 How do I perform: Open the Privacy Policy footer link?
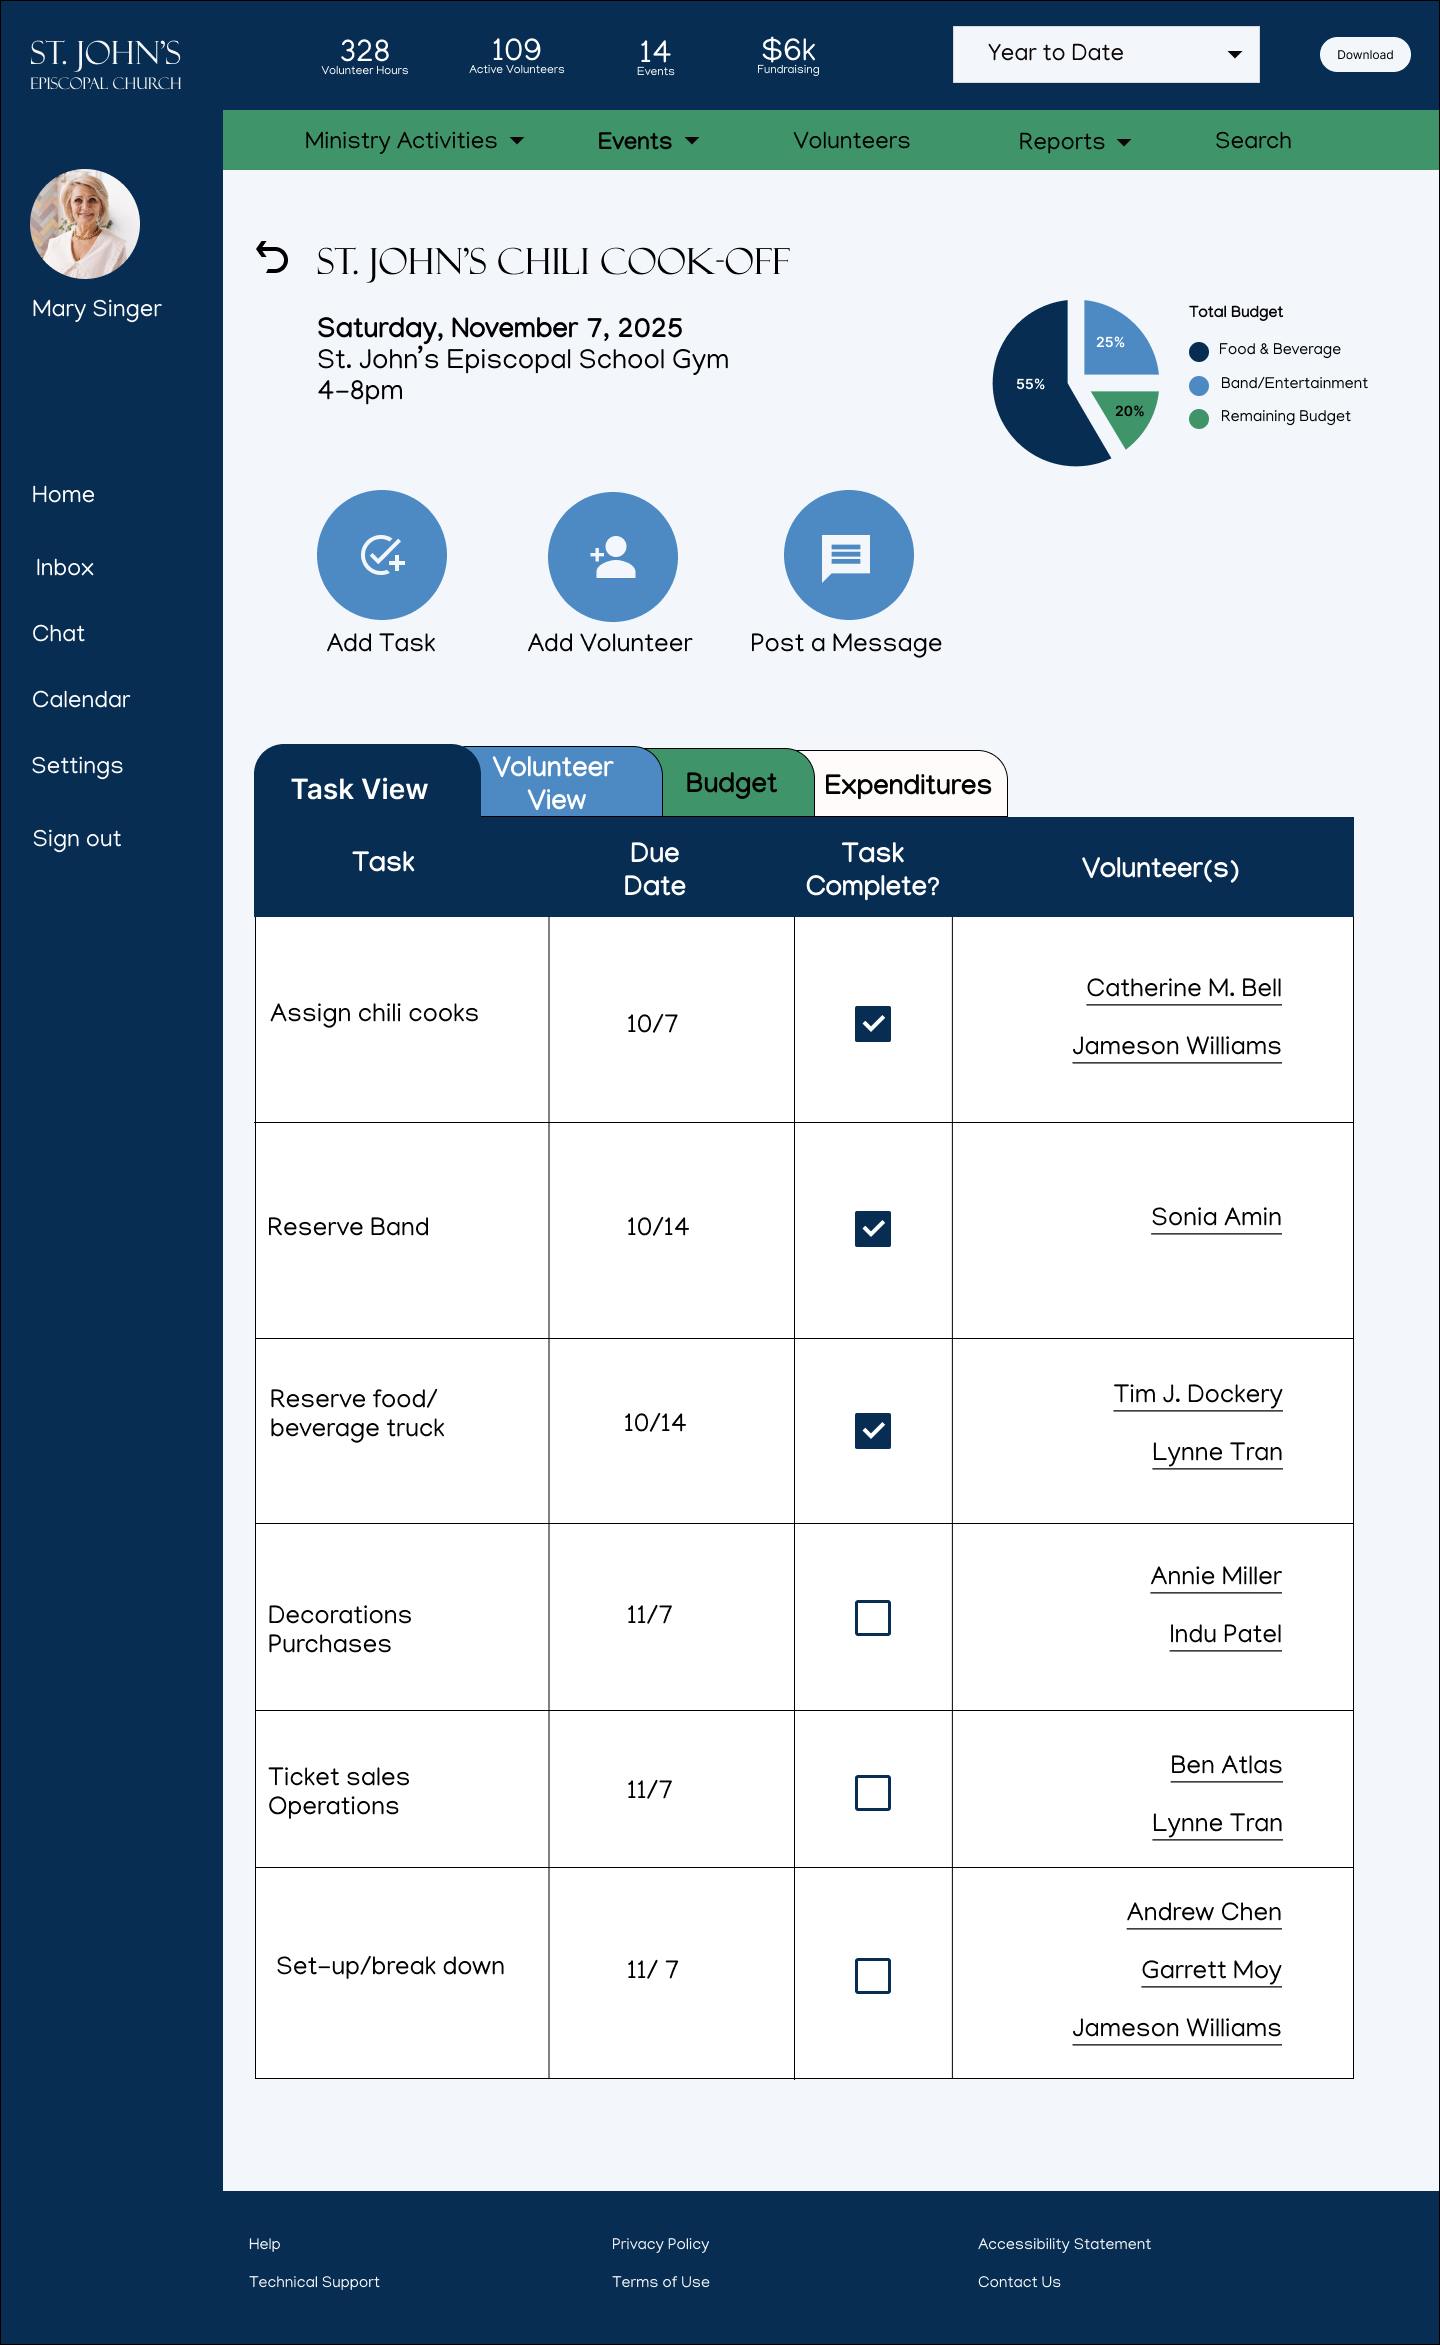(x=660, y=2244)
